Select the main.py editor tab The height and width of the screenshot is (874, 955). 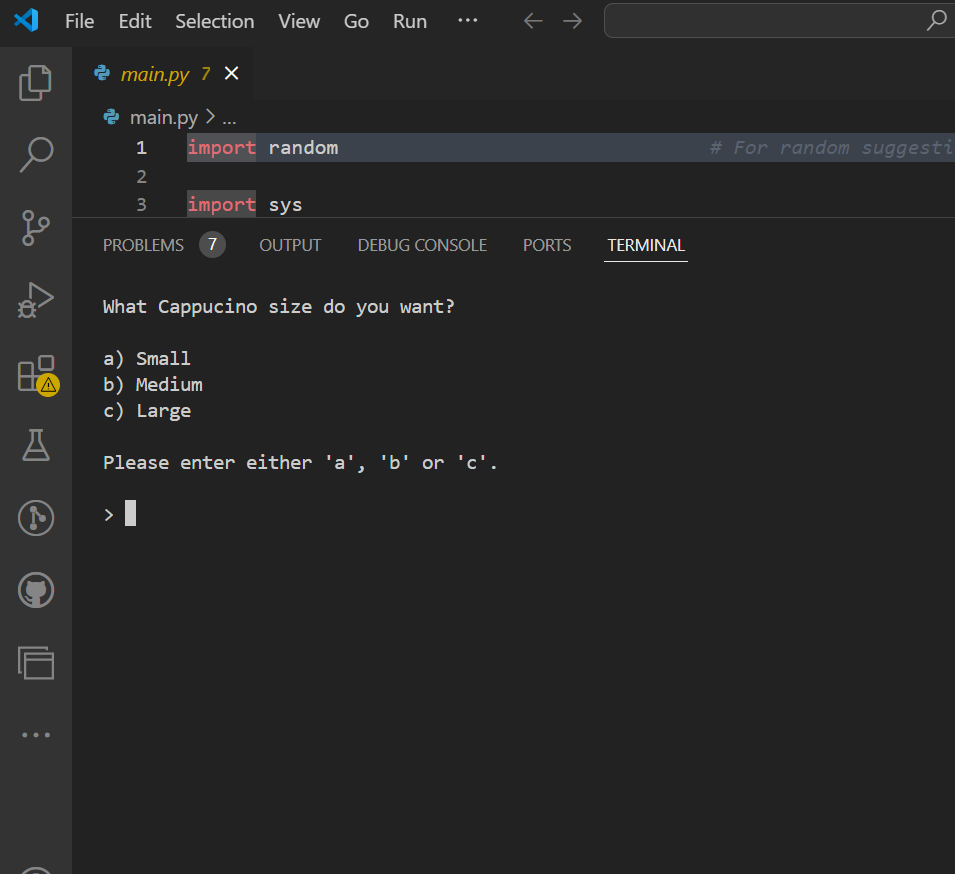tap(162, 74)
